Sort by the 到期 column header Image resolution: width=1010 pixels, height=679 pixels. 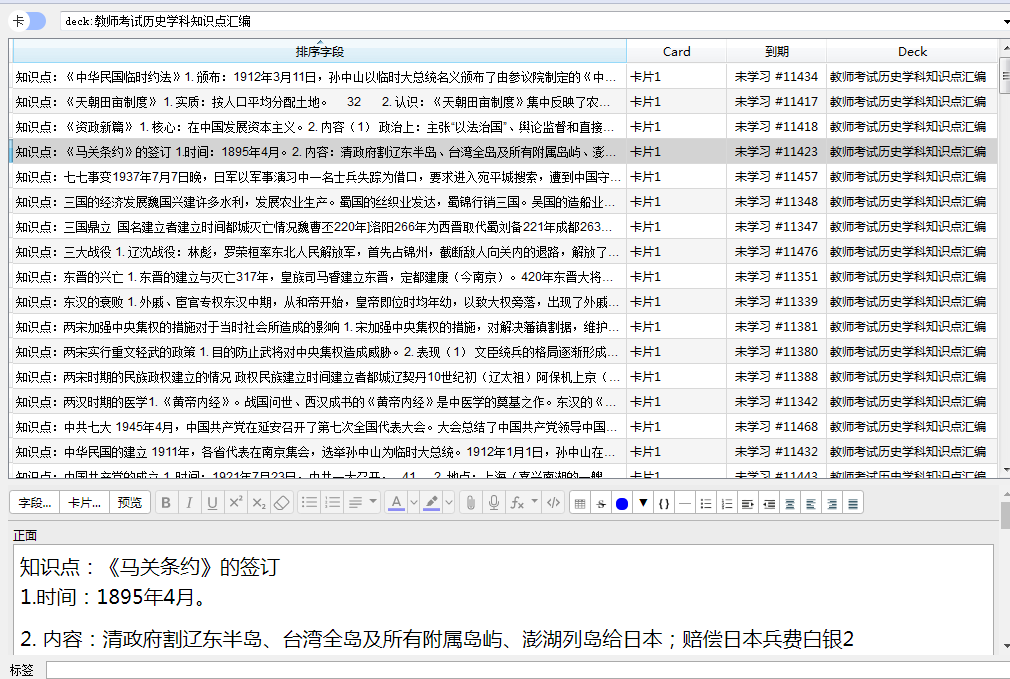(x=777, y=52)
